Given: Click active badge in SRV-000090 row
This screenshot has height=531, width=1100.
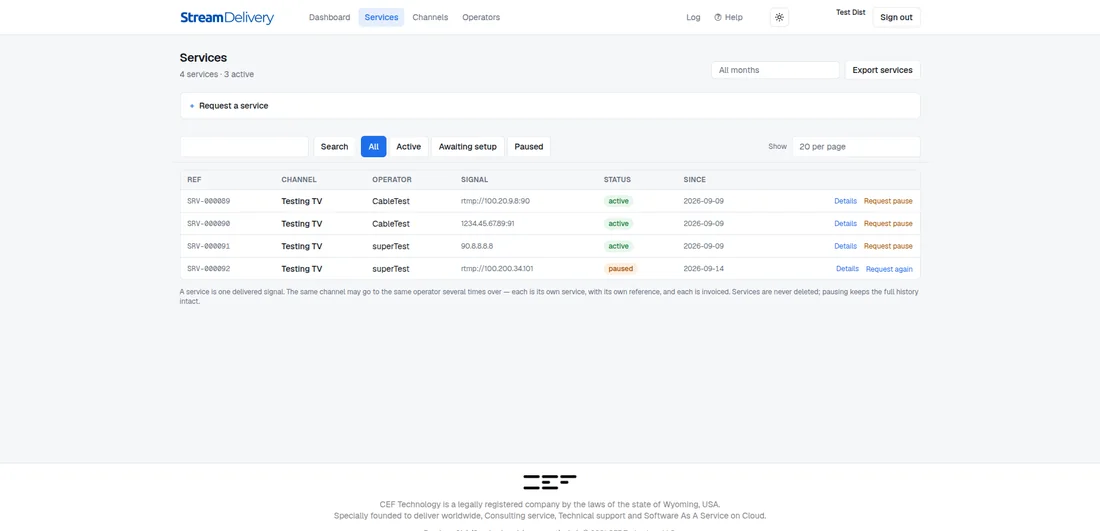Looking at the screenshot, I should point(618,224).
